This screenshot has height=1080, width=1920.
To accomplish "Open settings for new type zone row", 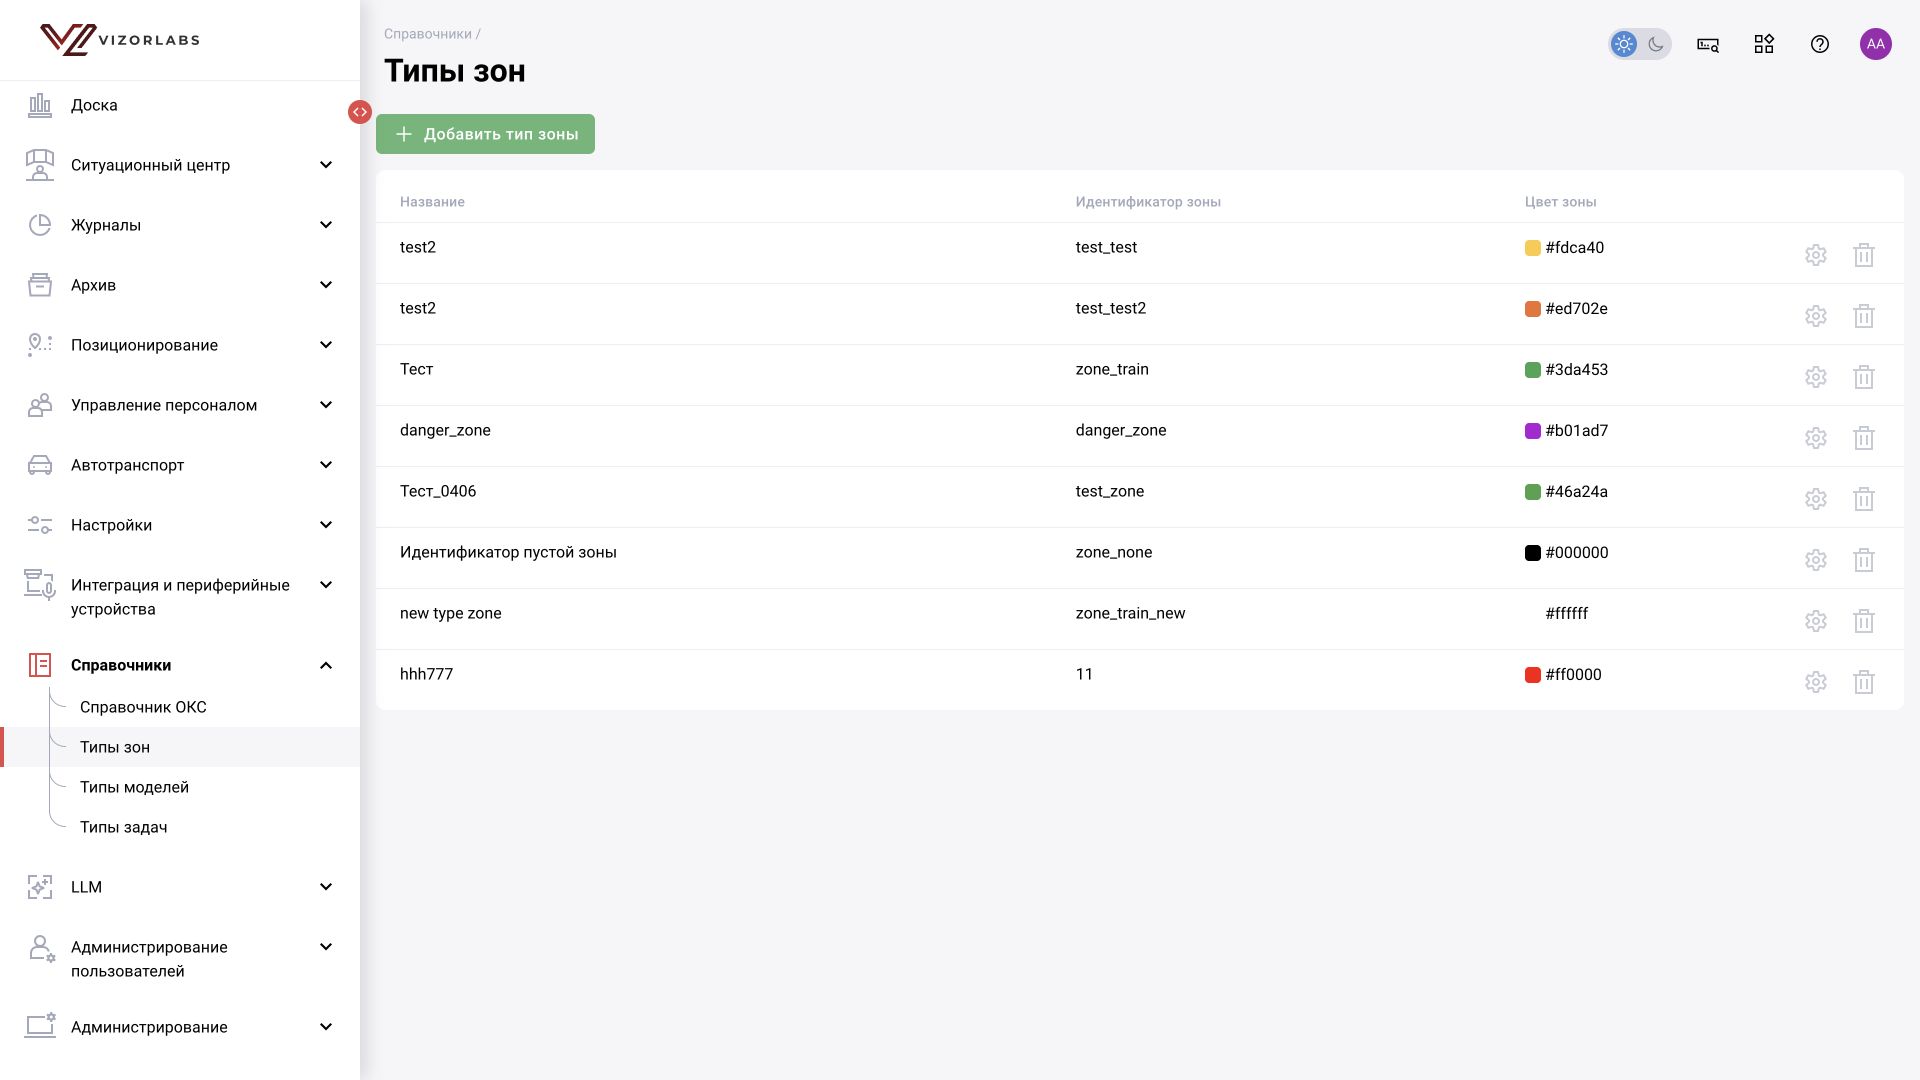I will pyautogui.click(x=1816, y=621).
